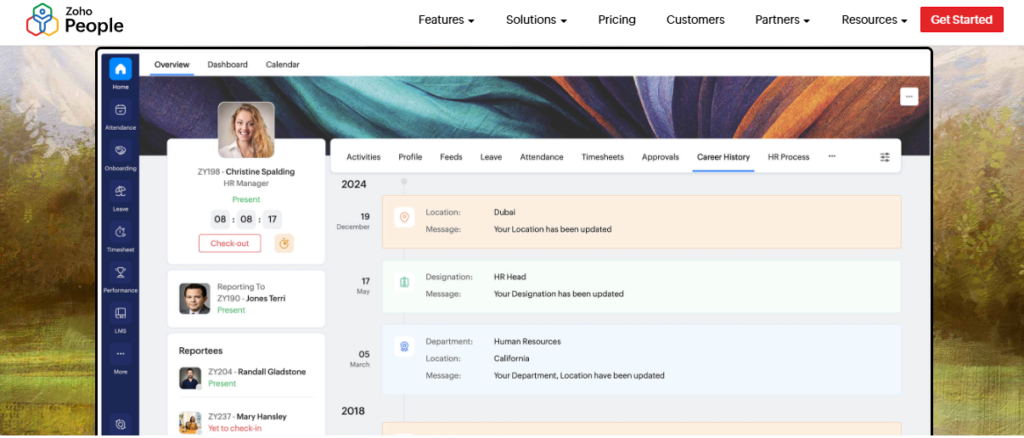Click the 'Dubai' location value

click(505, 212)
